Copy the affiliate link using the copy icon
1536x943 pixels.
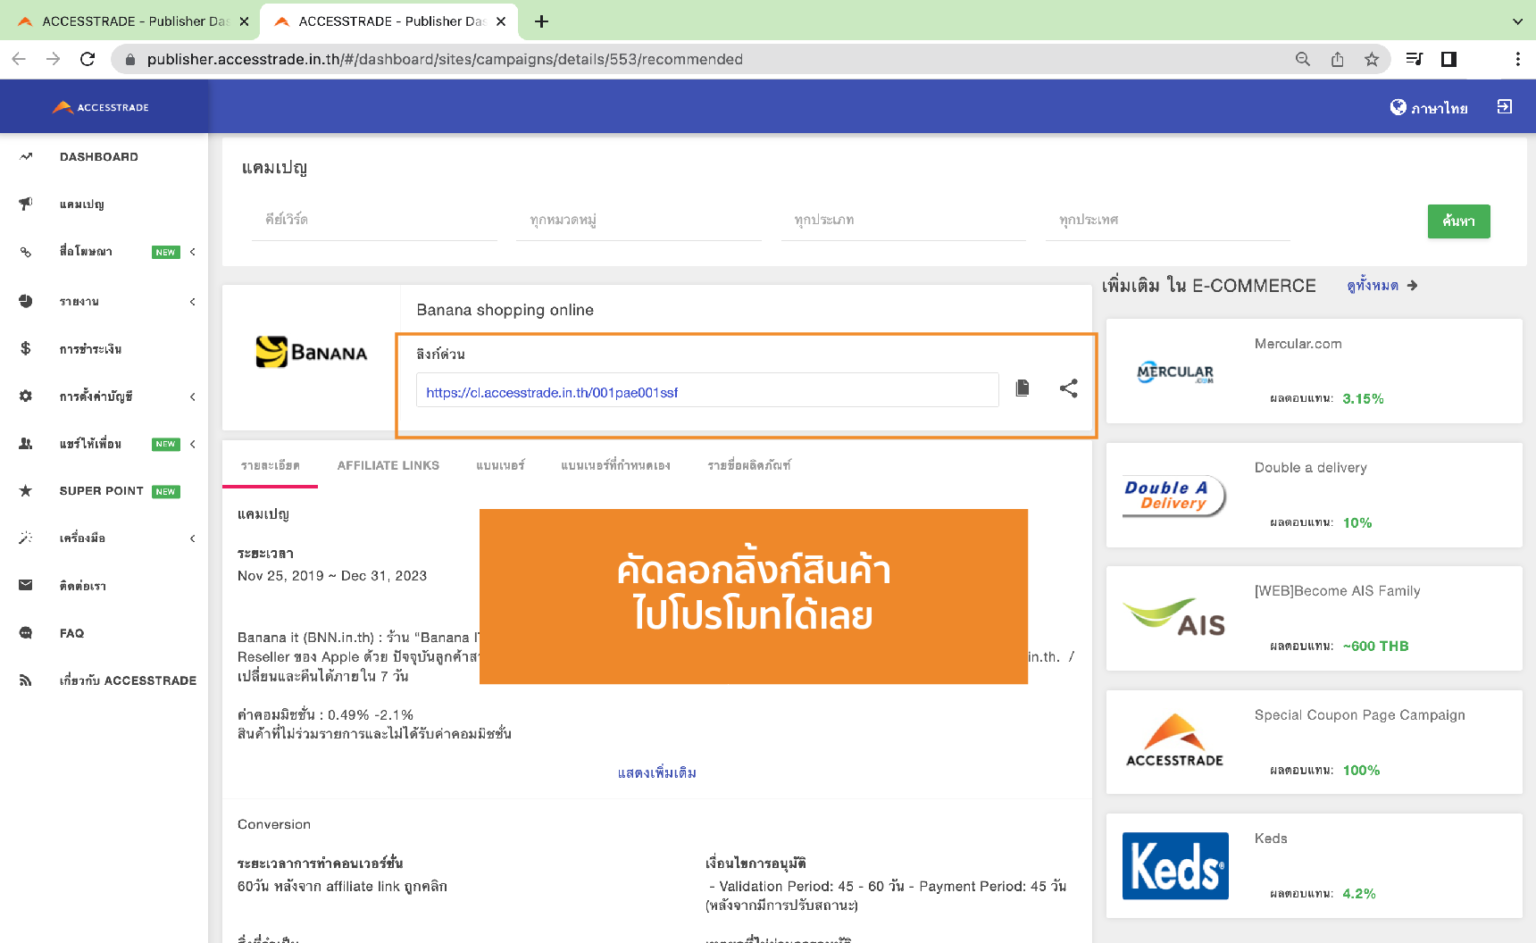(1022, 389)
